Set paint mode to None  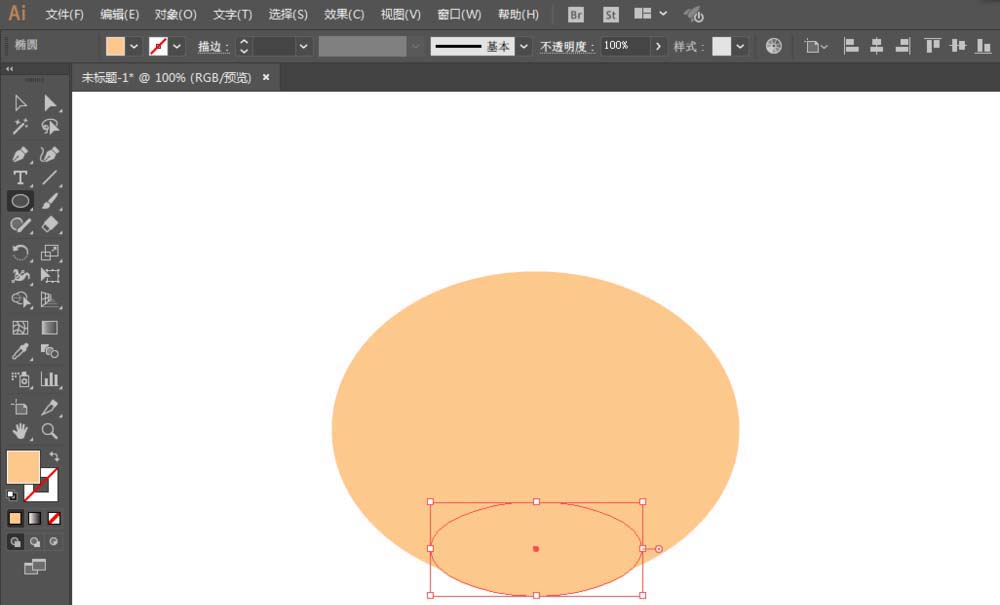tap(54, 518)
